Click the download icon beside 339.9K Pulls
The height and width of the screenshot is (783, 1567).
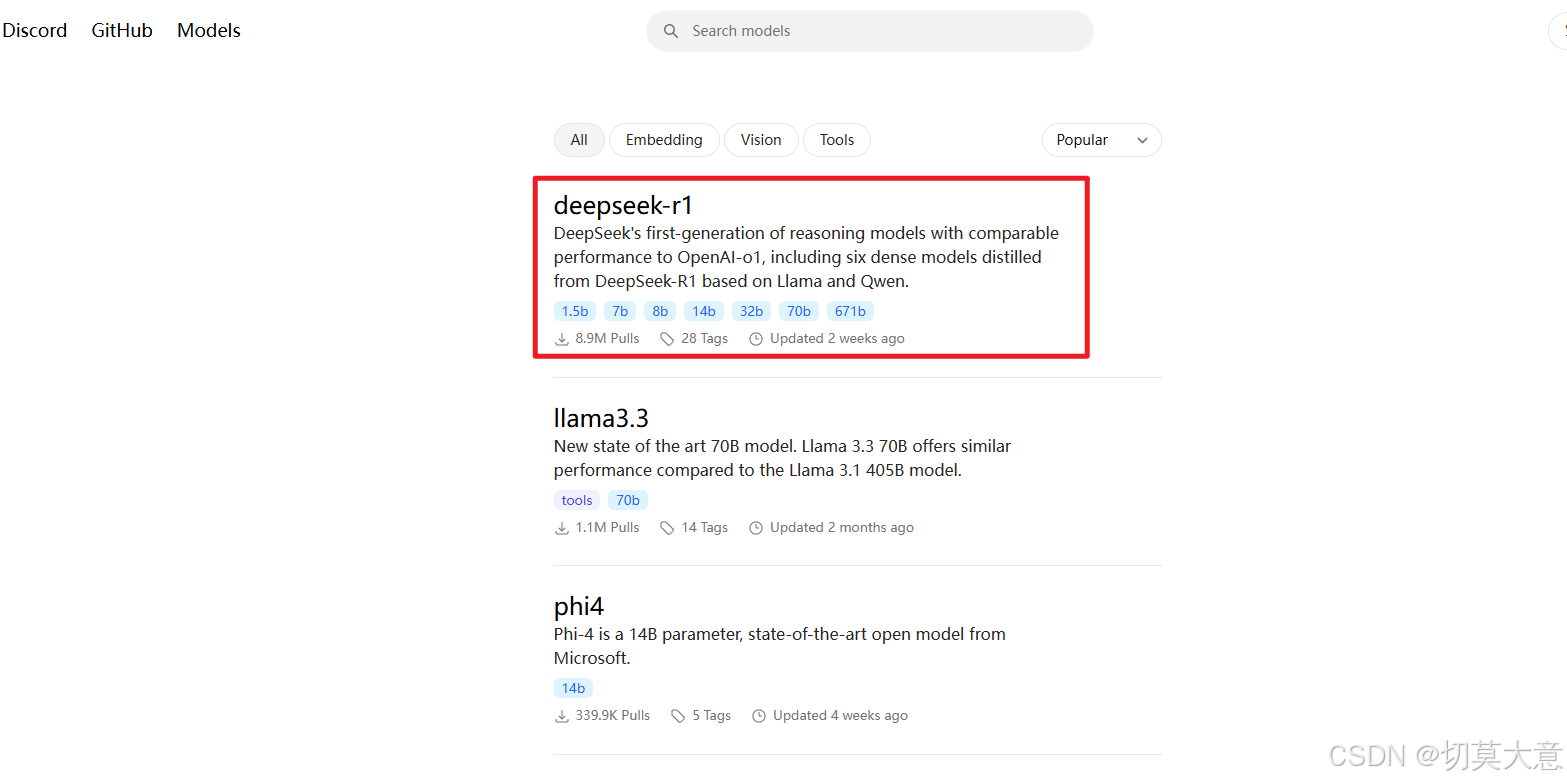coord(562,716)
